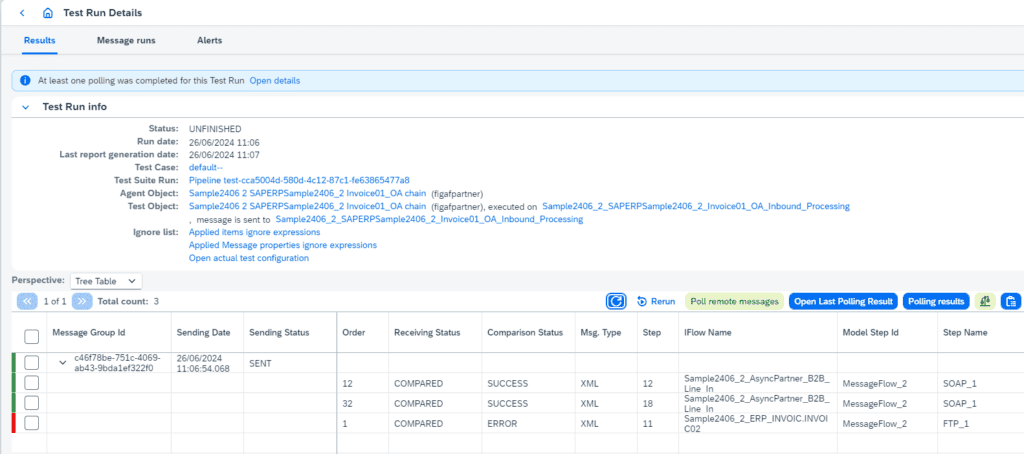Check the box for message group c46f78be
Image resolution: width=1024 pixels, height=454 pixels.
(31, 363)
